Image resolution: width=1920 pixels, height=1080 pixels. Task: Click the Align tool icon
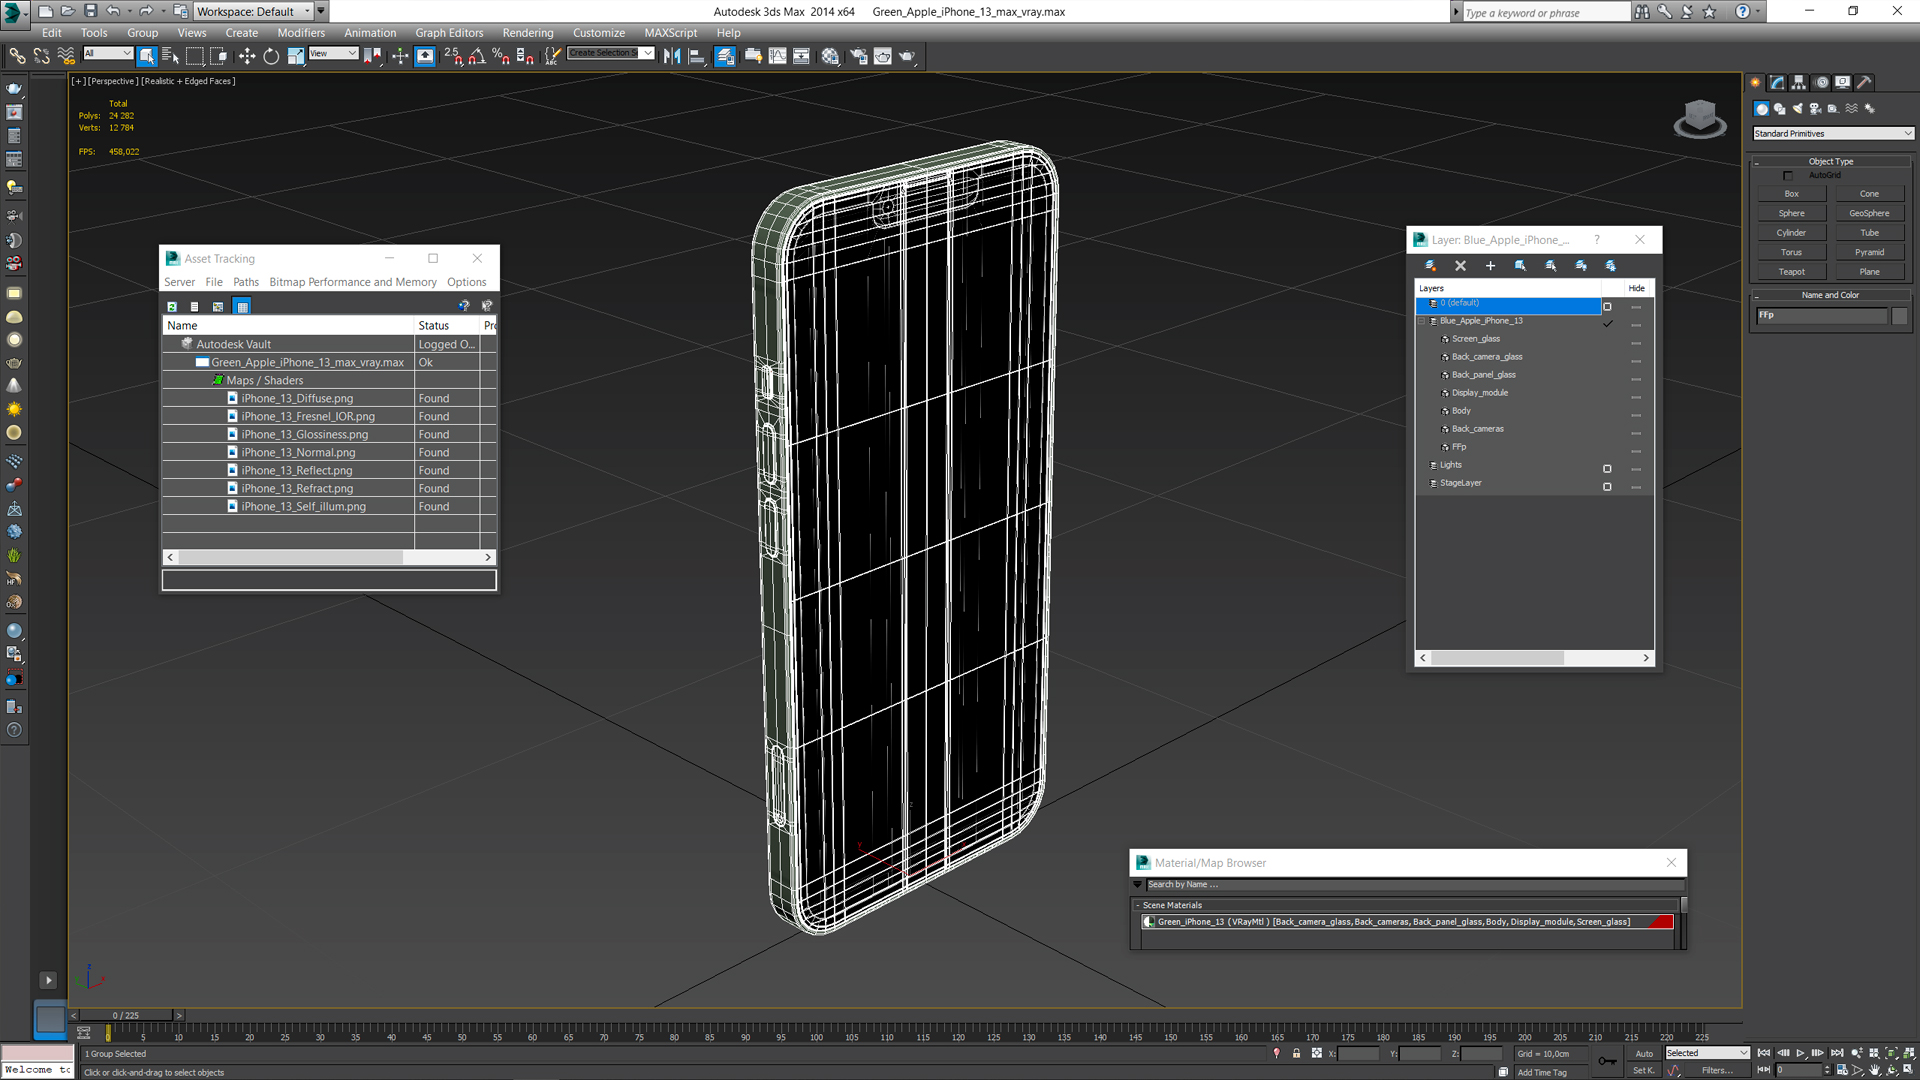point(697,57)
